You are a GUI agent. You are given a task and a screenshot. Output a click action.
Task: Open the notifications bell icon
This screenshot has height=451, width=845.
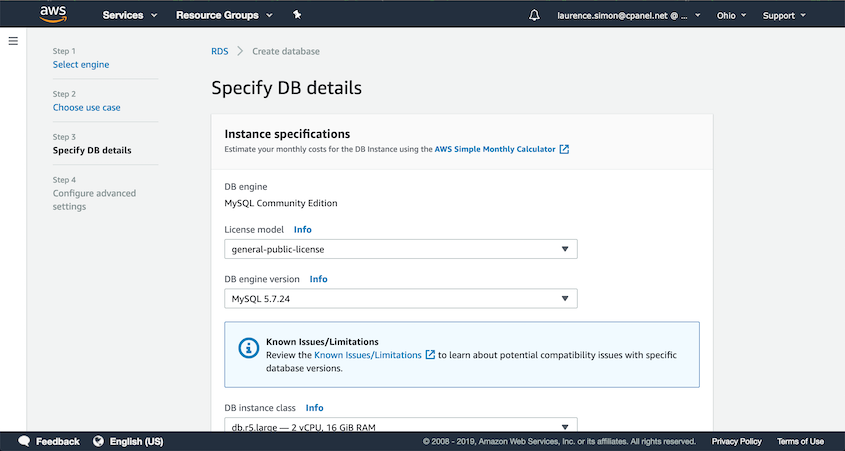click(x=534, y=16)
